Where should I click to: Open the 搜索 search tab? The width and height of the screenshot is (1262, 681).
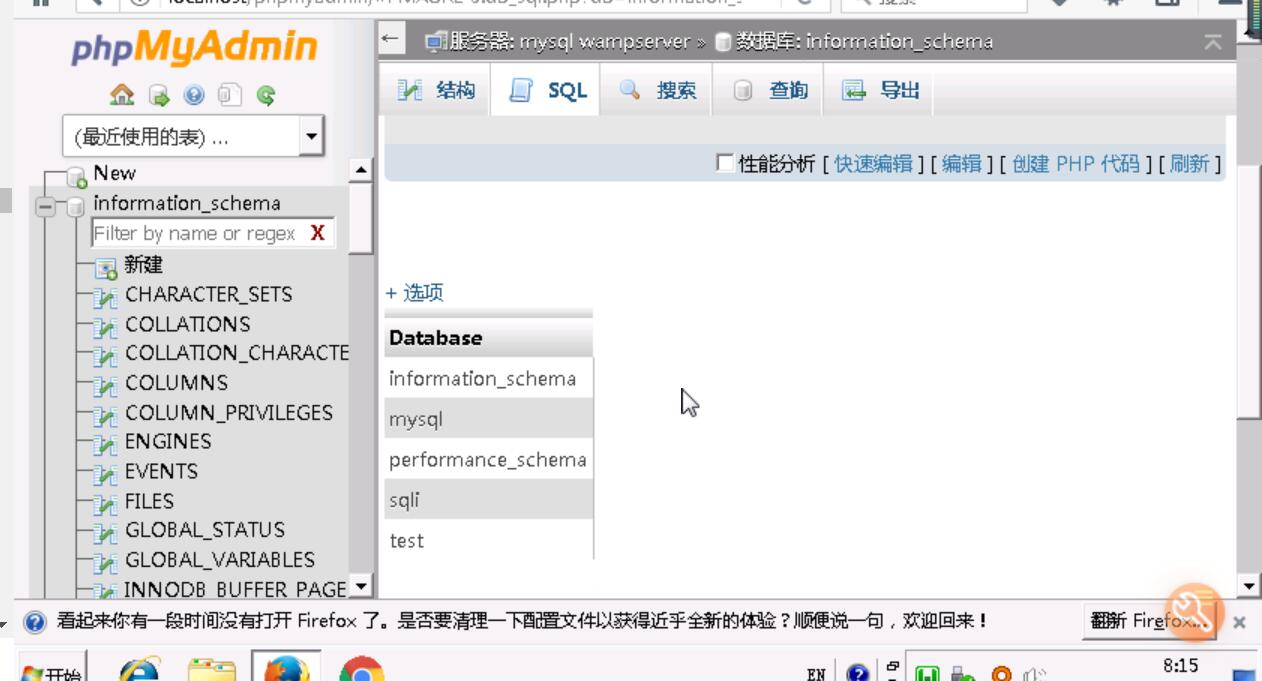(657, 91)
